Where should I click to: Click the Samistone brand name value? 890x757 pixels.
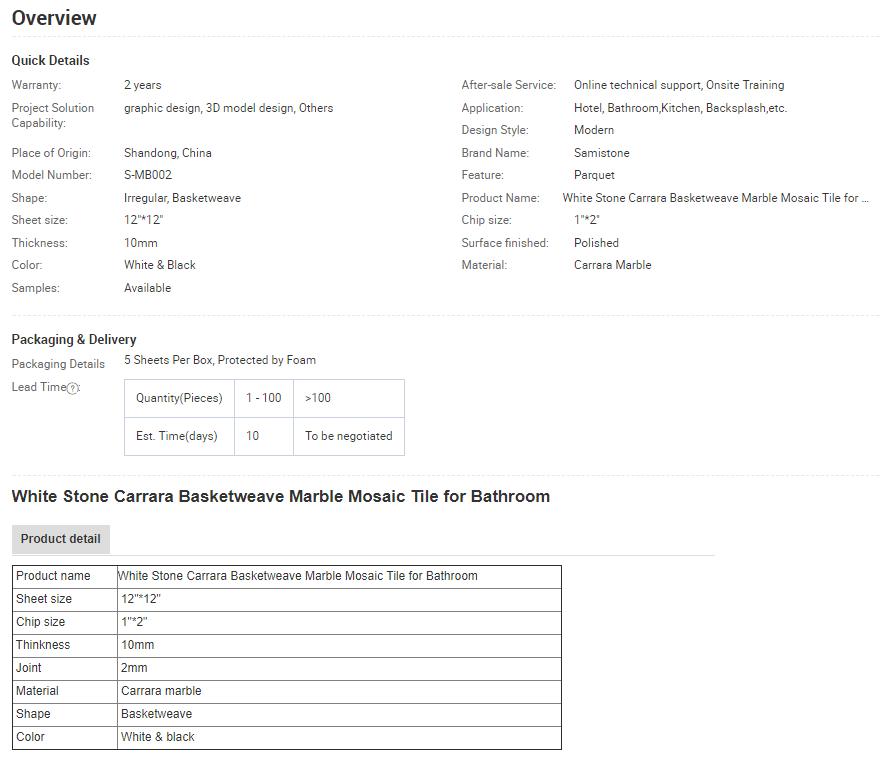pos(601,153)
